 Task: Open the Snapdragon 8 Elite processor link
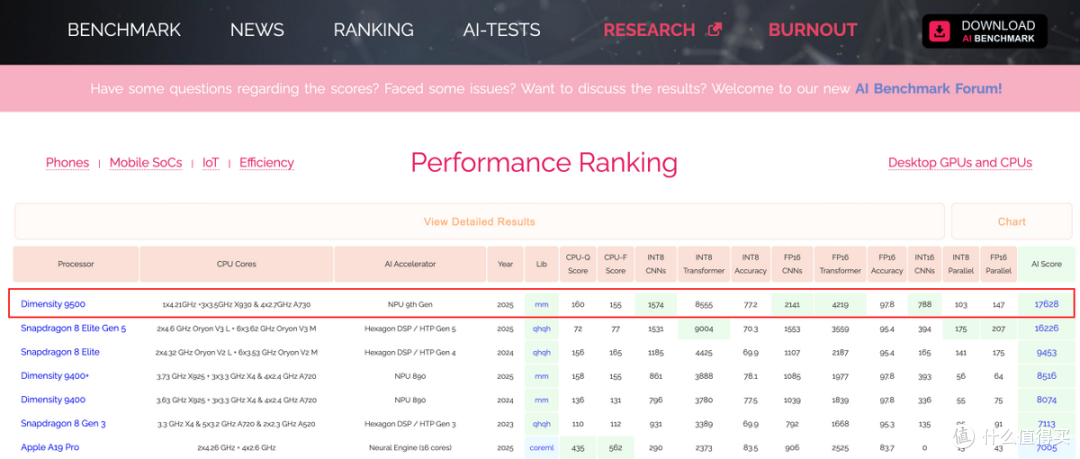[x=60, y=351]
